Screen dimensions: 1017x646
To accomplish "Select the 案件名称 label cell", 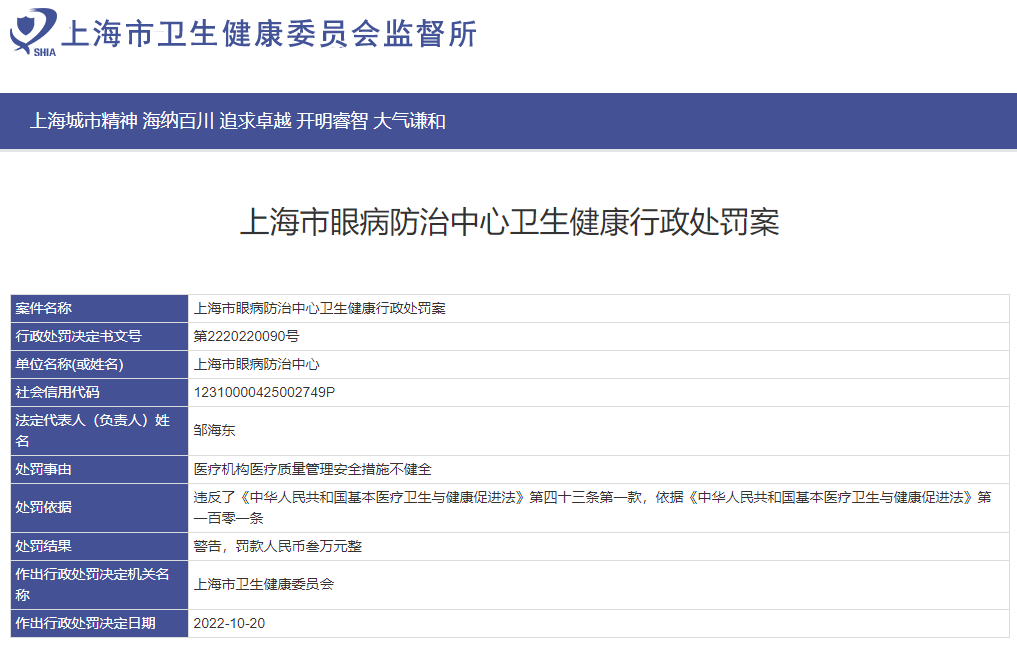I will tap(99, 309).
